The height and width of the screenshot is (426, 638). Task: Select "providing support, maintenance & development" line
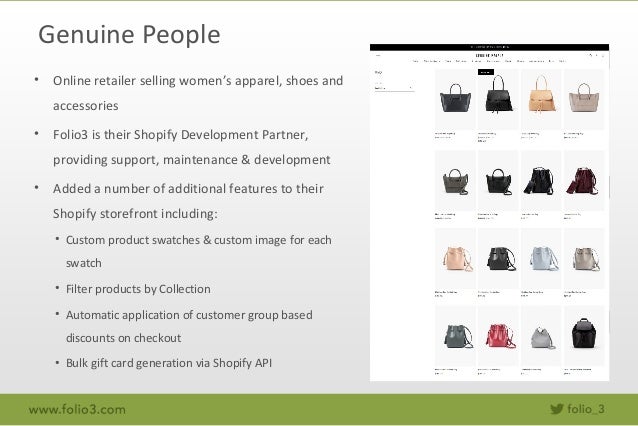191,159
